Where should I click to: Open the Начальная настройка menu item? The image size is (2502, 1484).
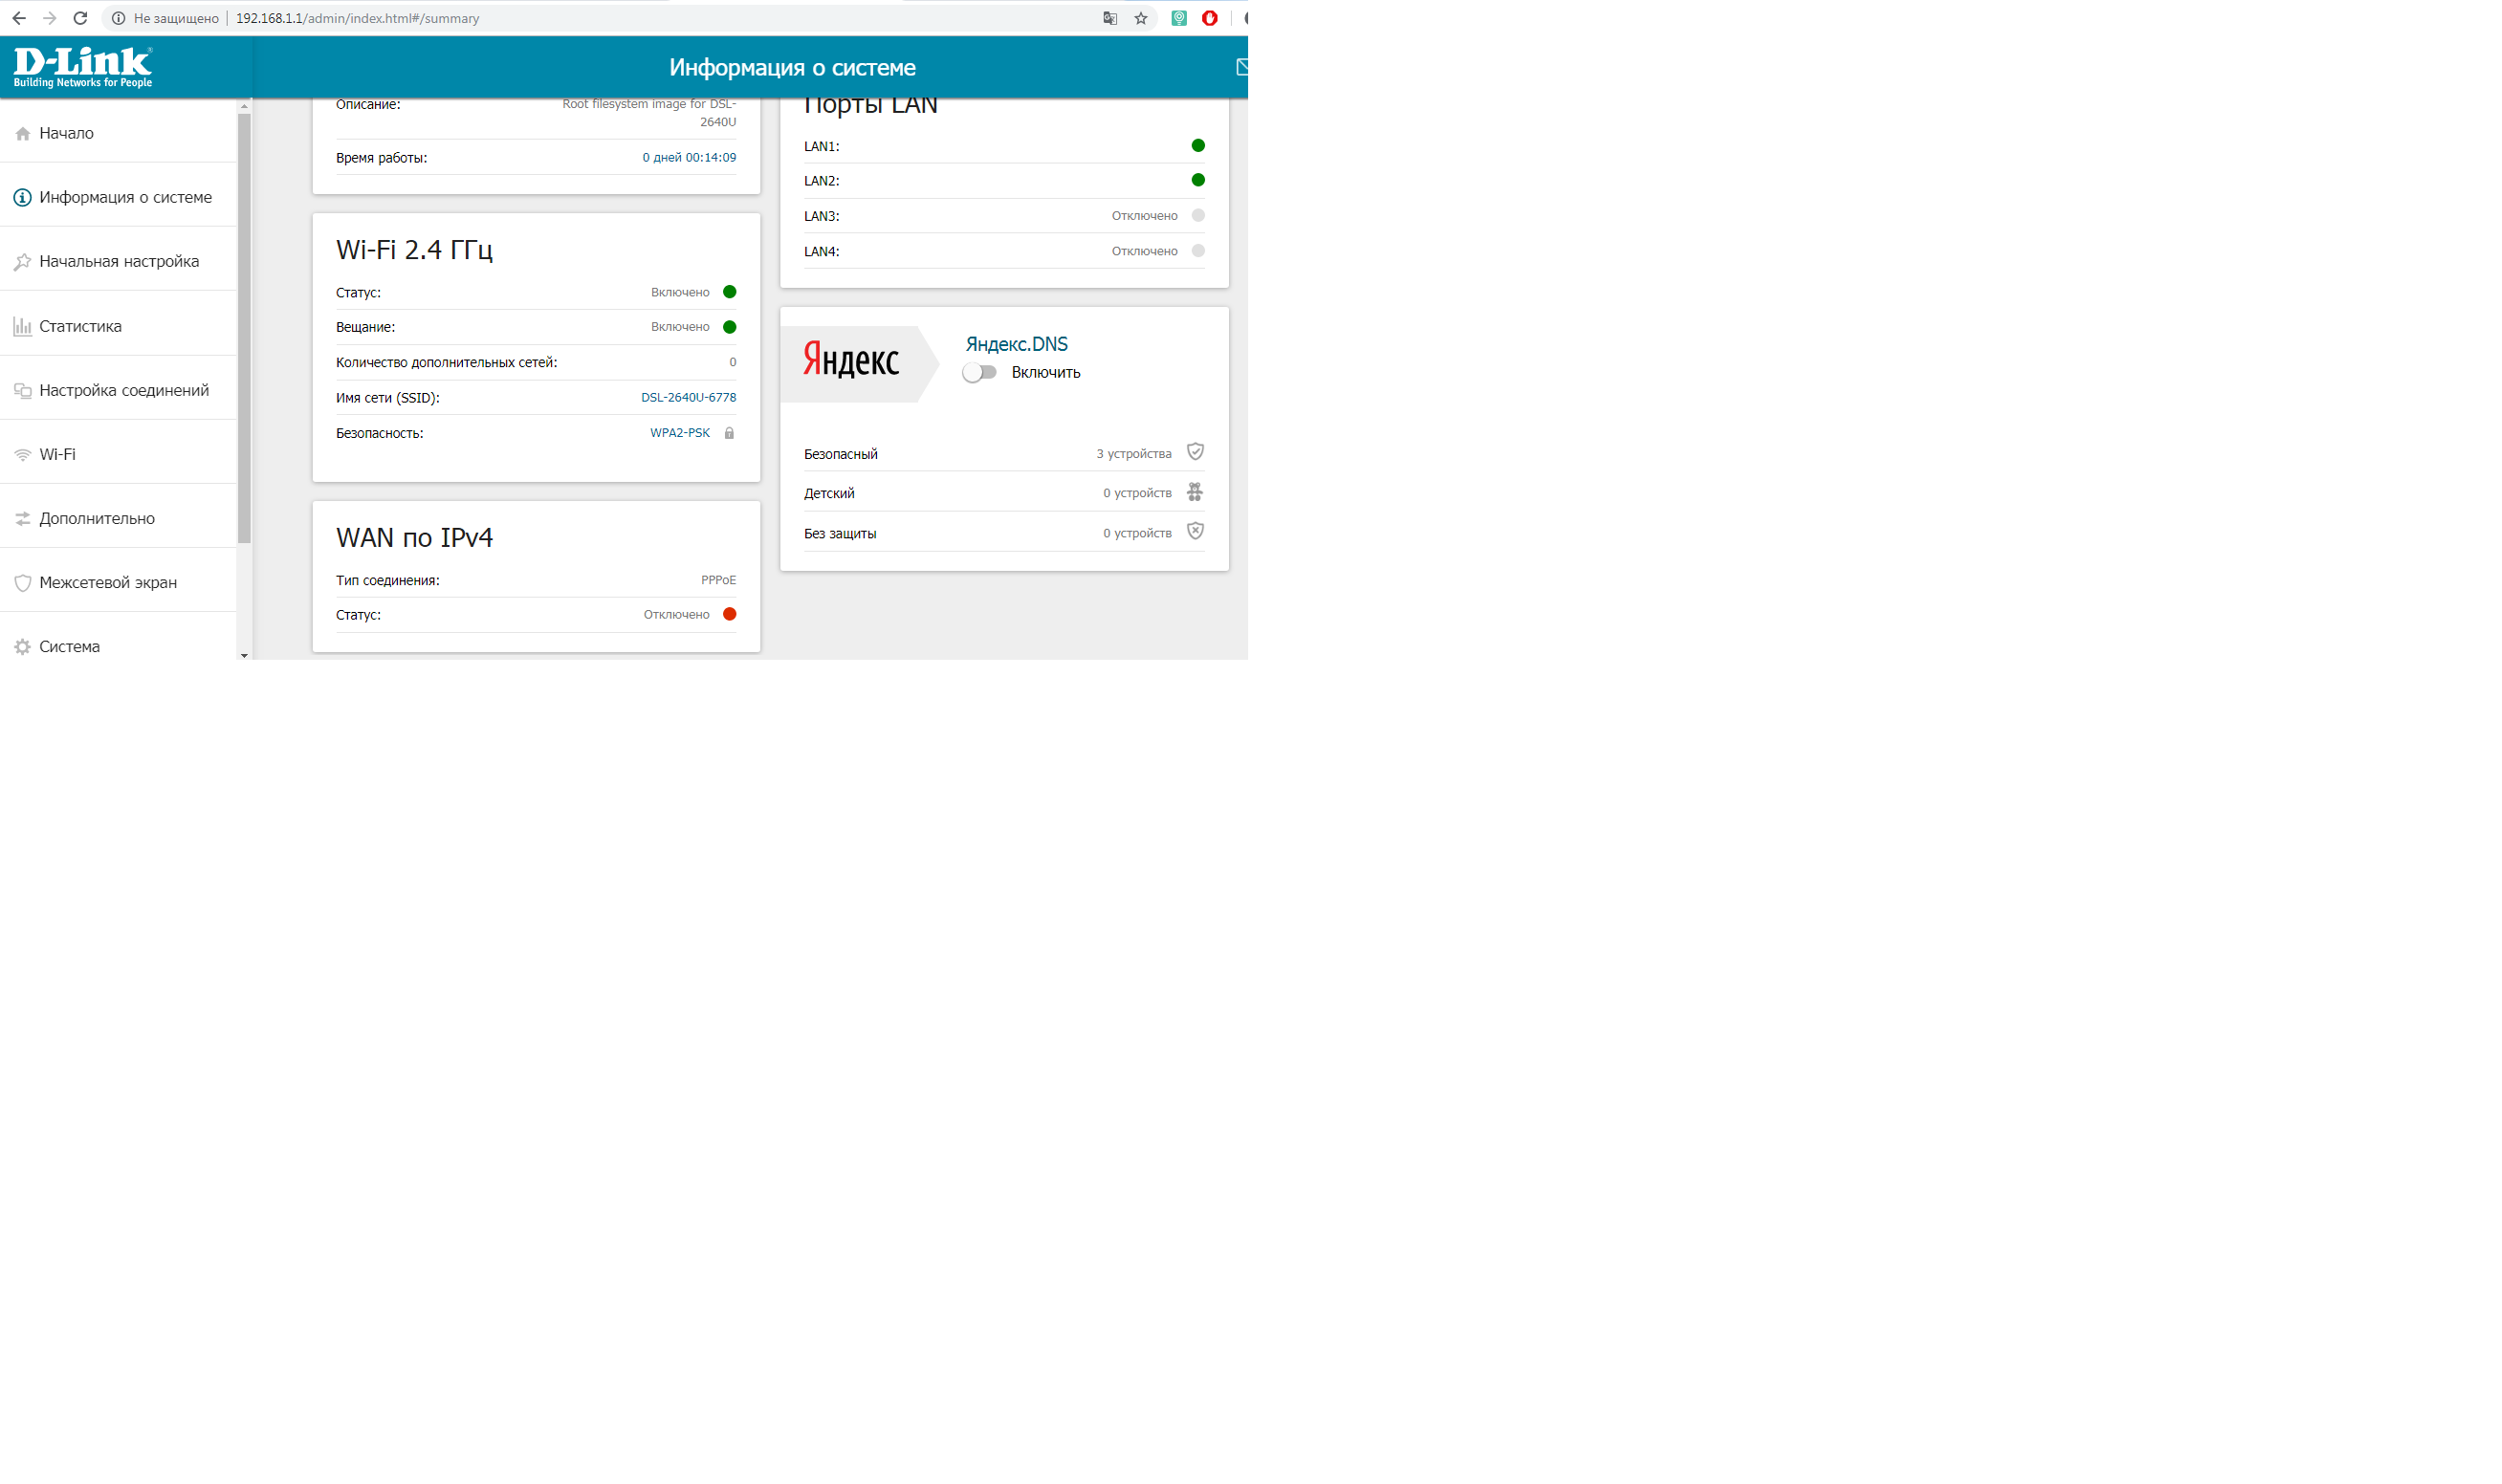pos(119,261)
